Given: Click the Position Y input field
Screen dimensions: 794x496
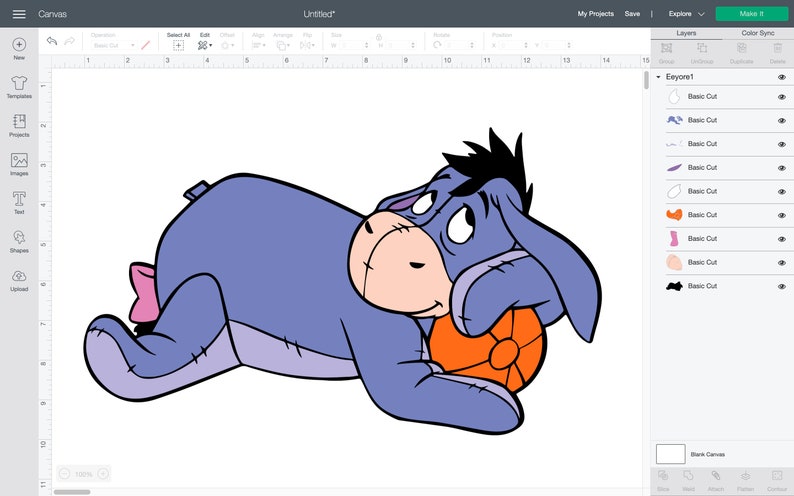Looking at the screenshot, I should (556, 46).
